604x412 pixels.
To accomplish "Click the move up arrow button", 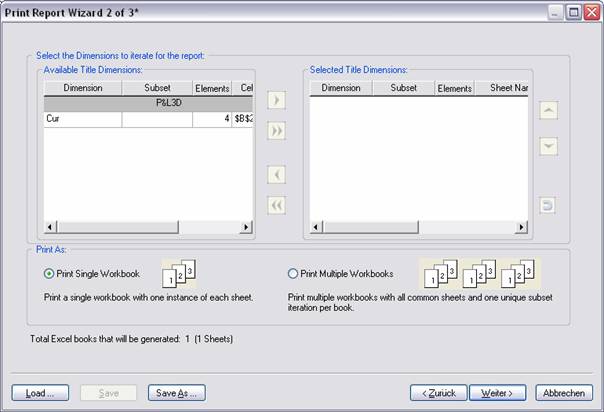I will [547, 111].
